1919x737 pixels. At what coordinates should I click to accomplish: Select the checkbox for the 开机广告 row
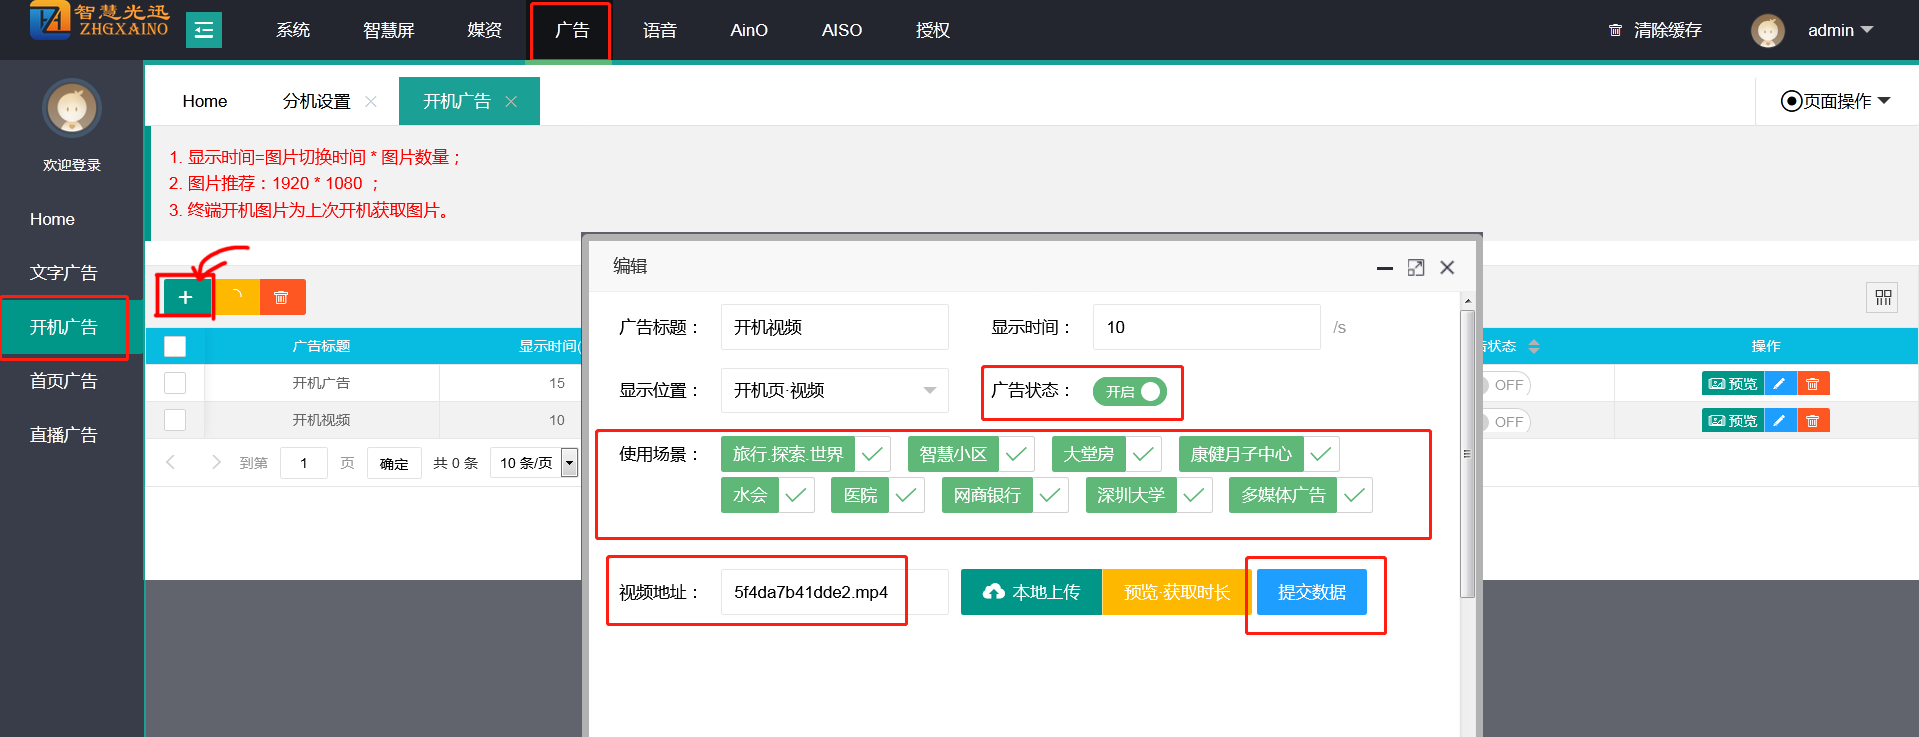175,383
